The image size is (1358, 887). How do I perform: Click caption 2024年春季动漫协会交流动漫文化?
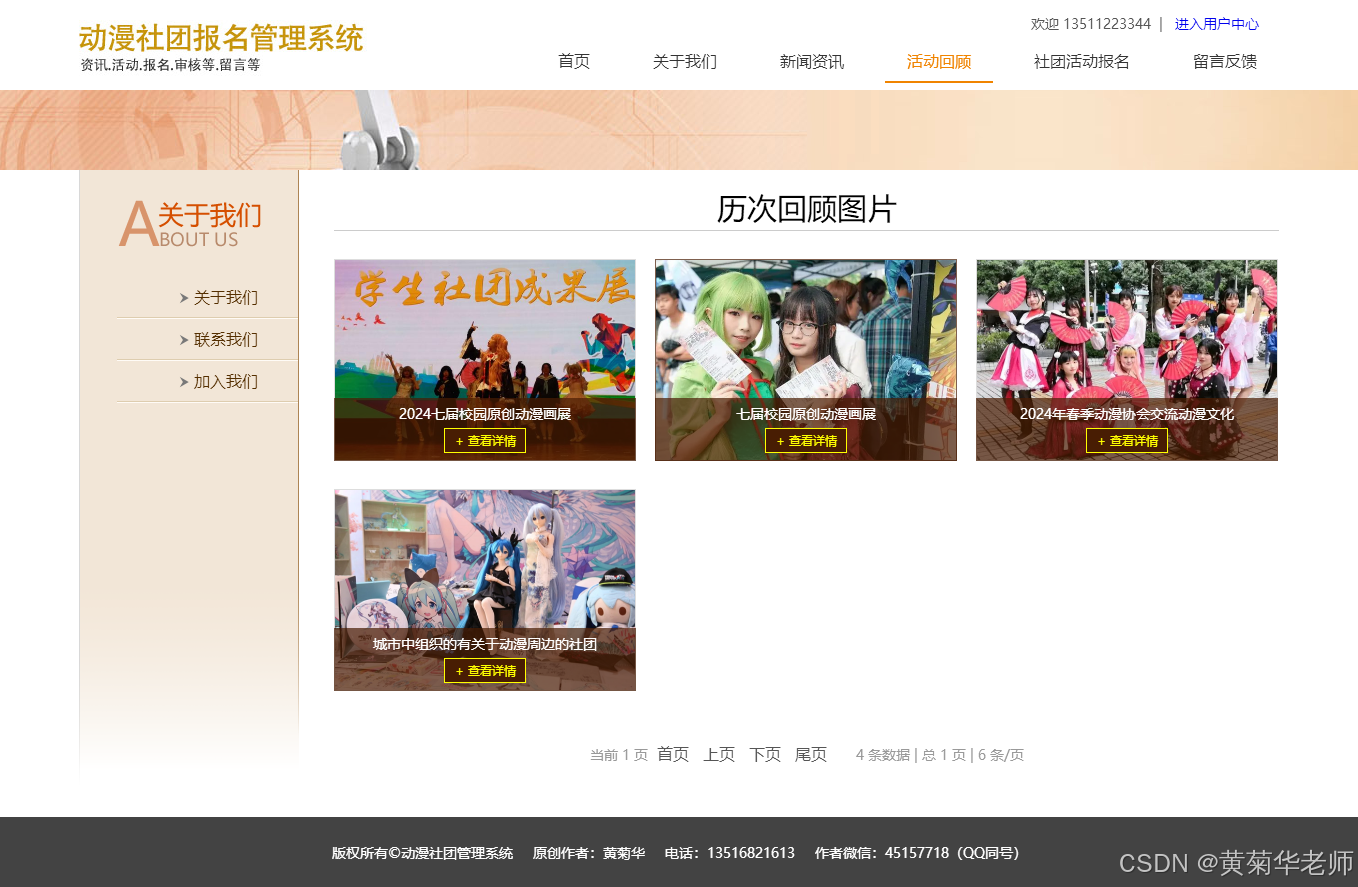pos(1127,414)
